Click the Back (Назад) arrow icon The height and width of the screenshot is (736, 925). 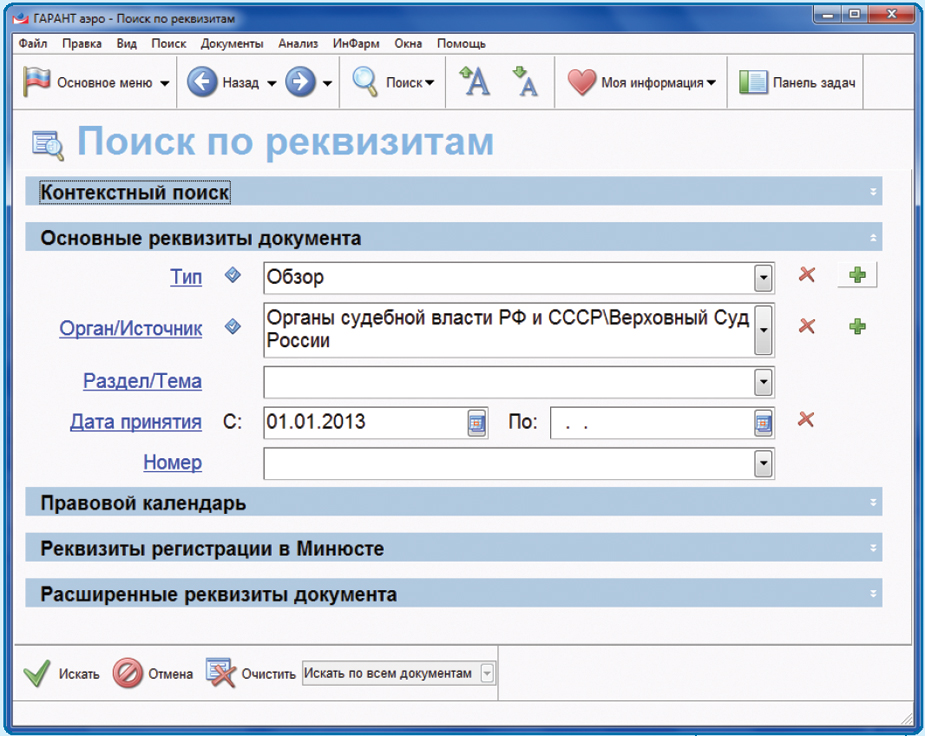point(202,83)
